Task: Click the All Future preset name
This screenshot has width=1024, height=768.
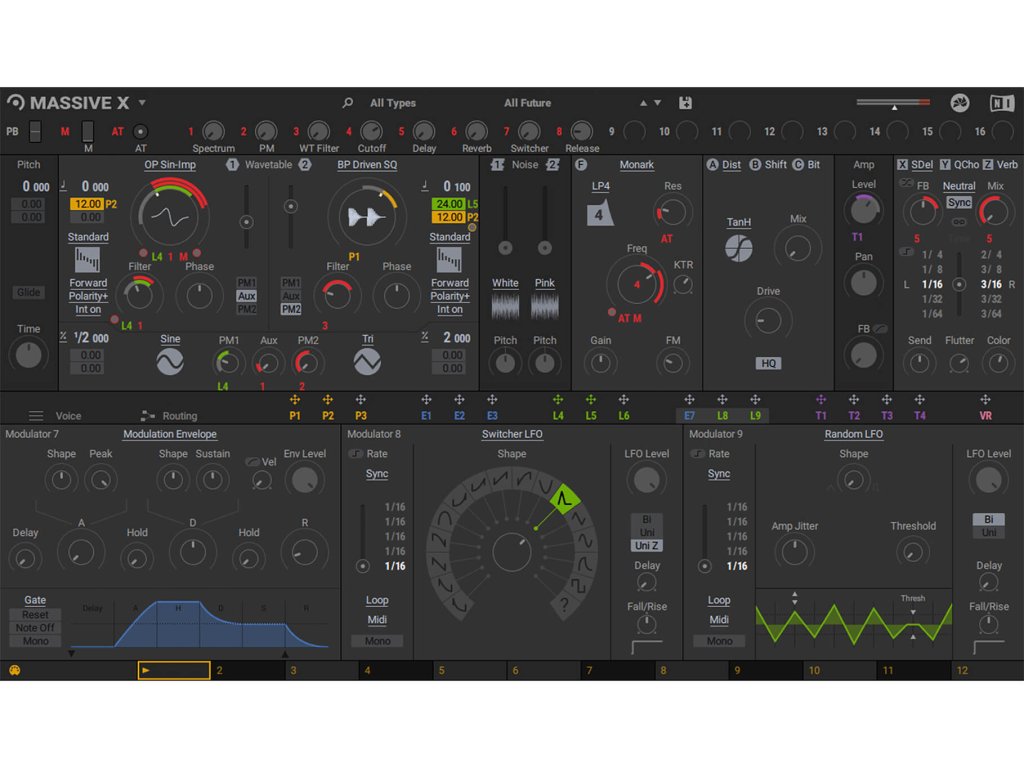Action: click(527, 103)
